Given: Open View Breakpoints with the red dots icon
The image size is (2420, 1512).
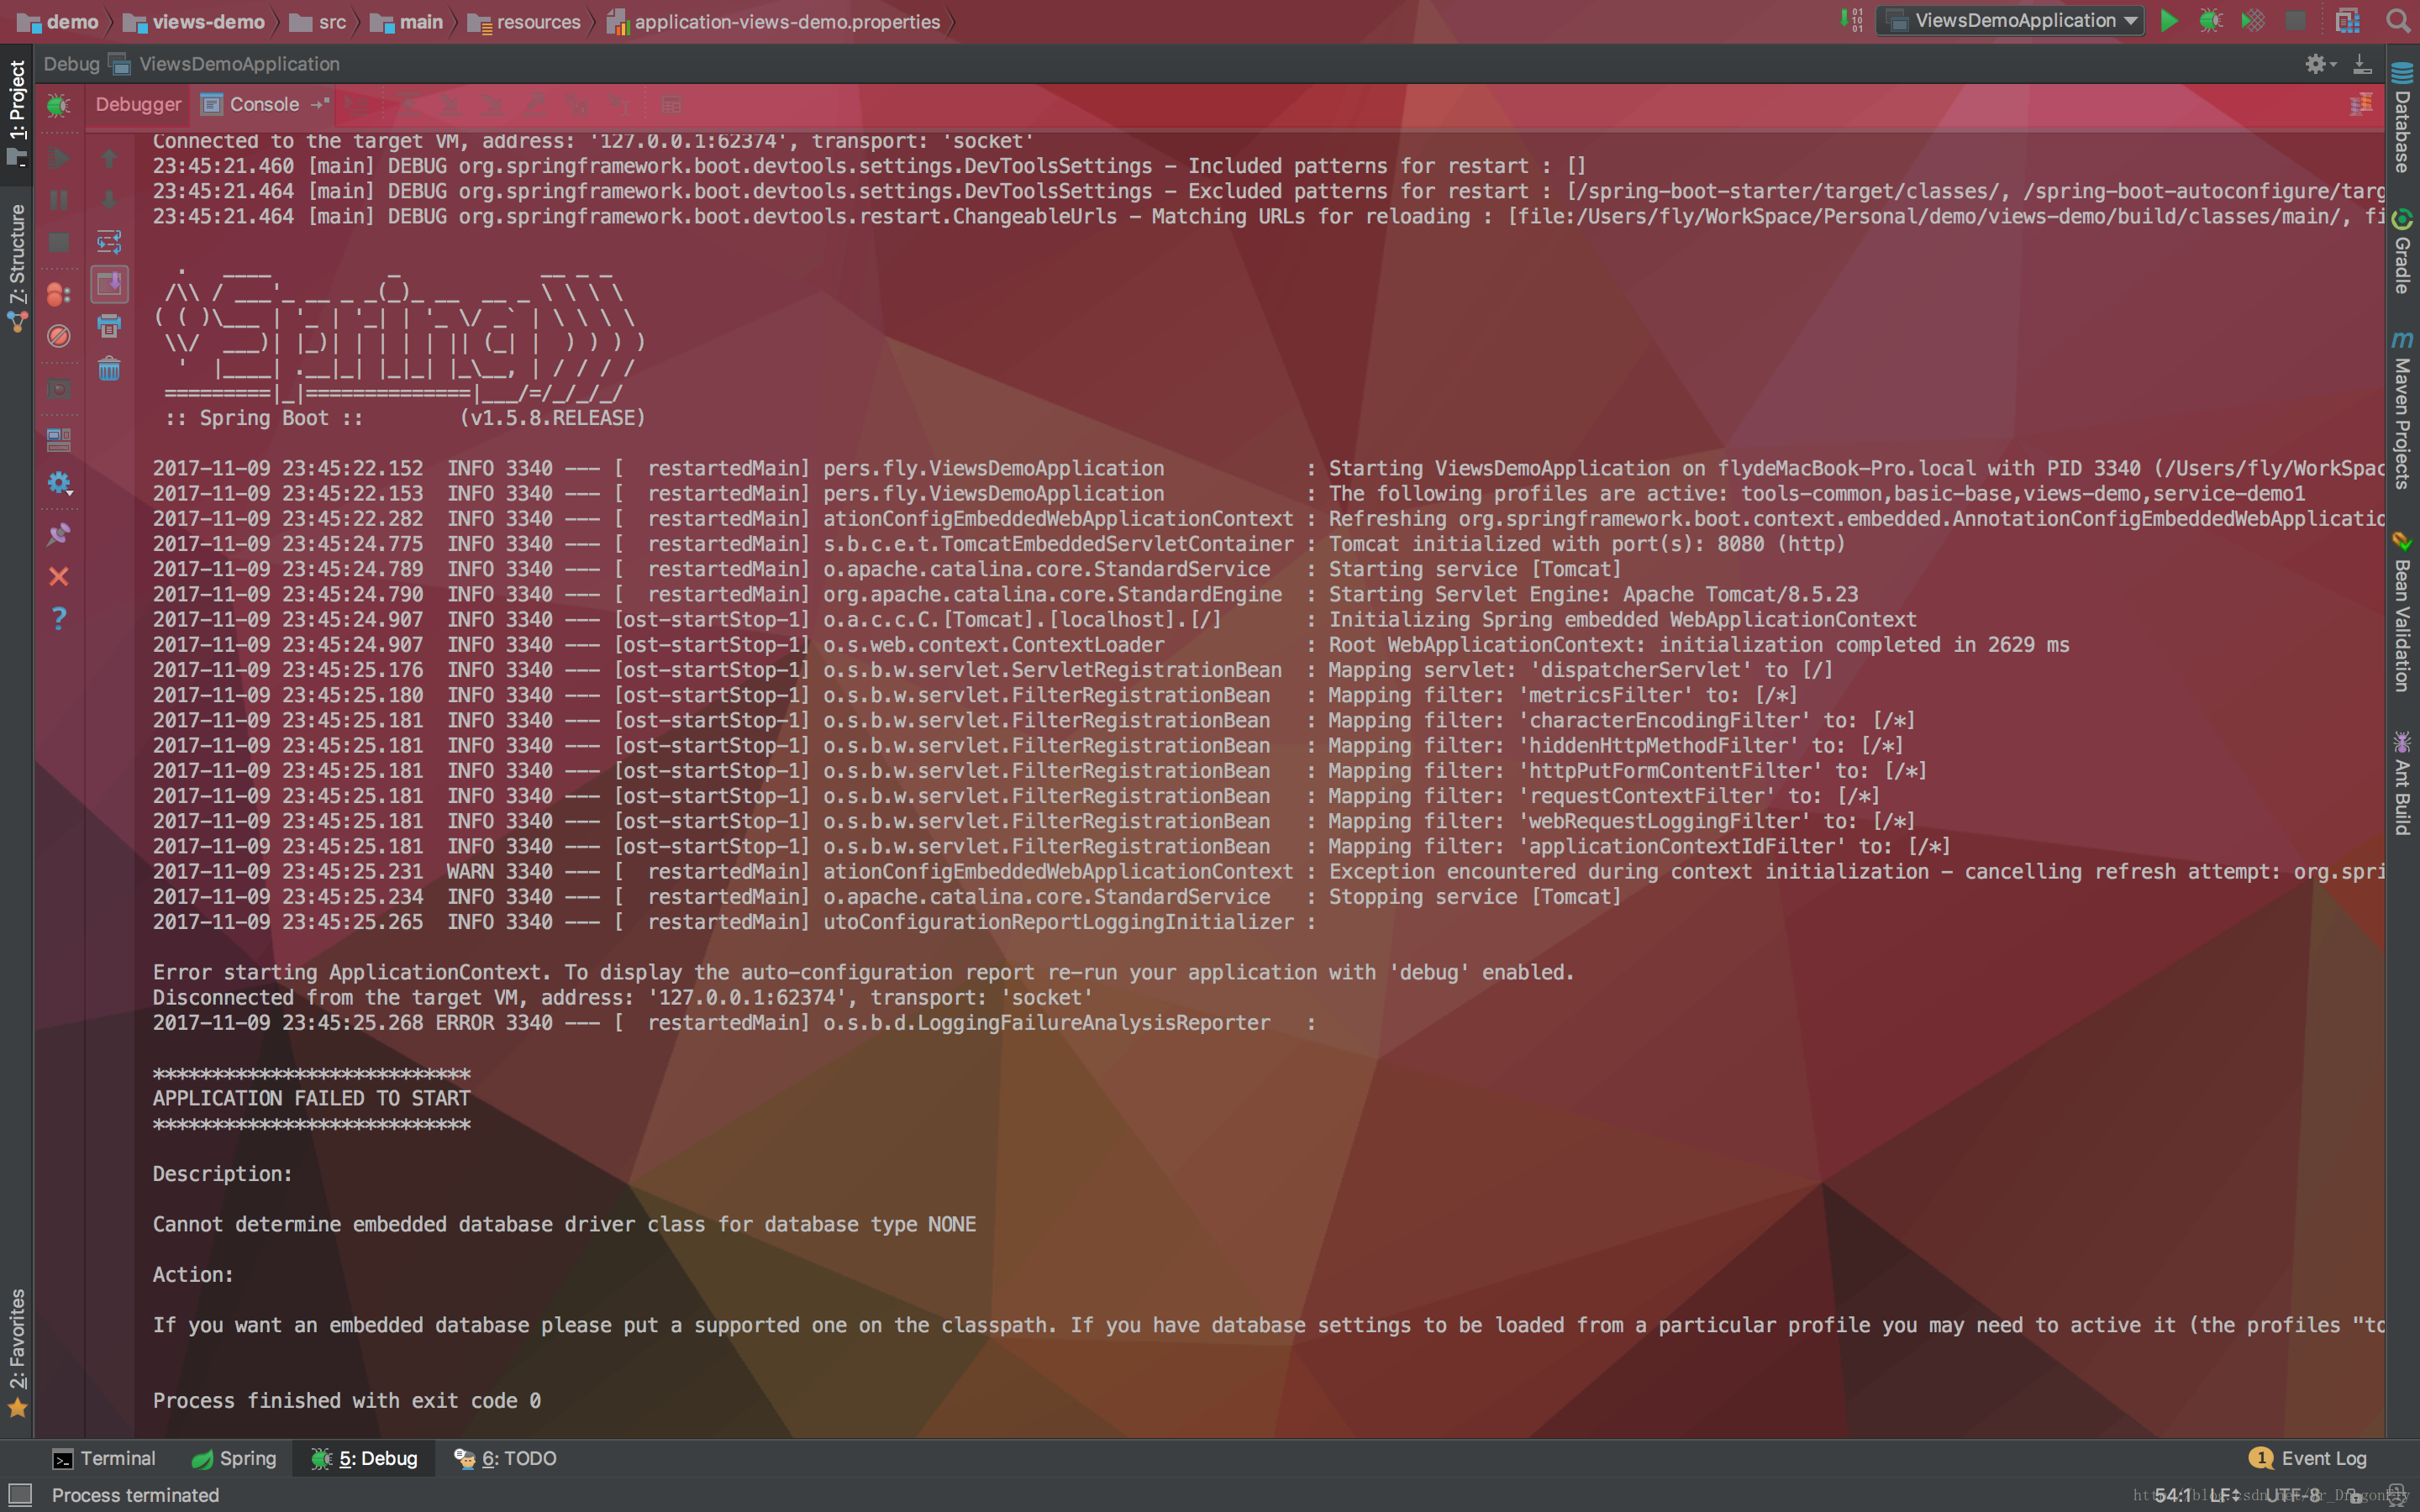Looking at the screenshot, I should [x=59, y=294].
